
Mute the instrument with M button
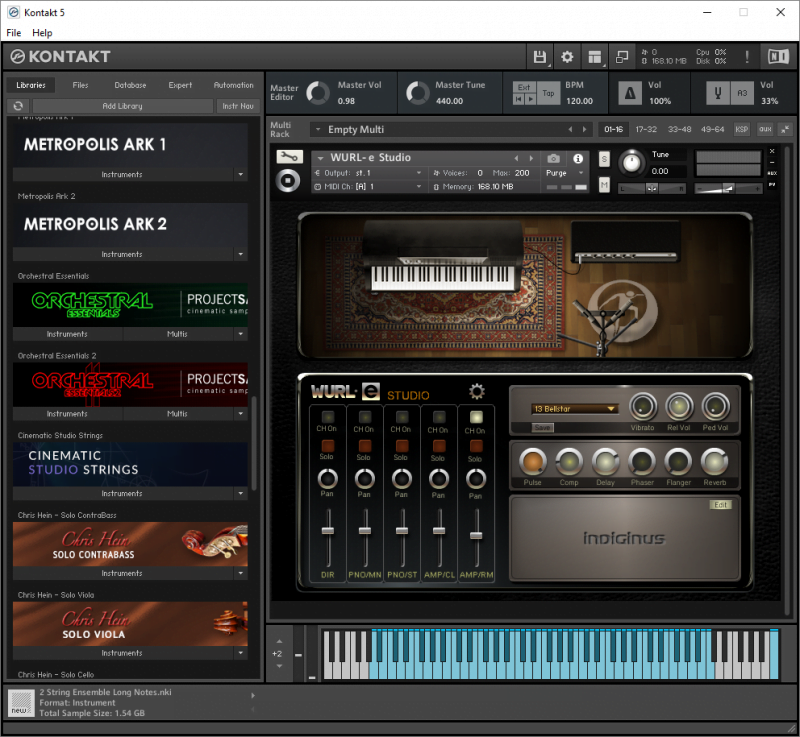(604, 185)
